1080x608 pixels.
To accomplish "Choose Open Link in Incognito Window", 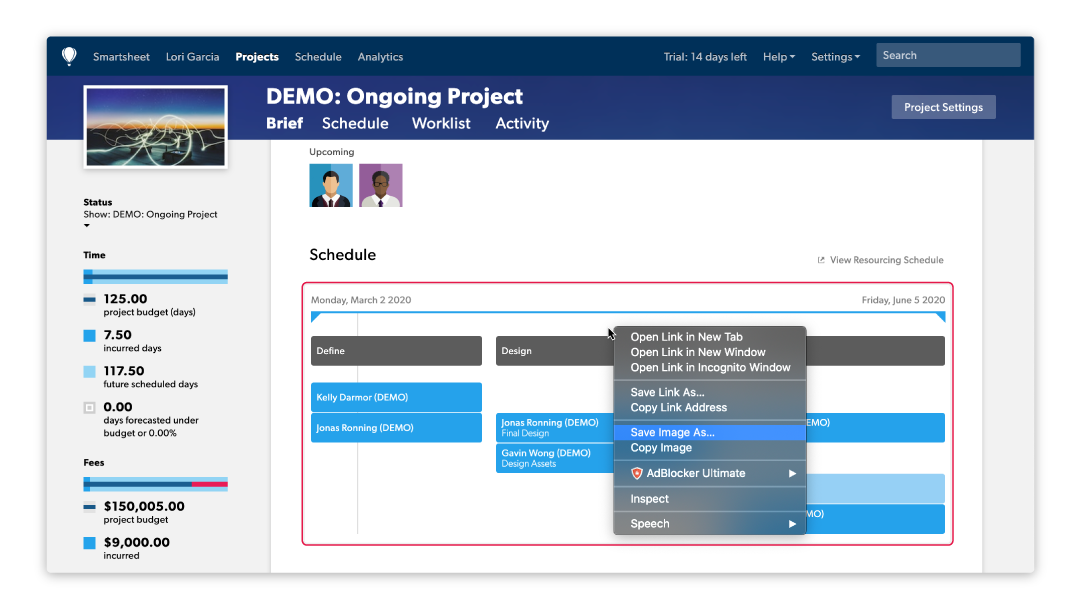I will pos(710,367).
